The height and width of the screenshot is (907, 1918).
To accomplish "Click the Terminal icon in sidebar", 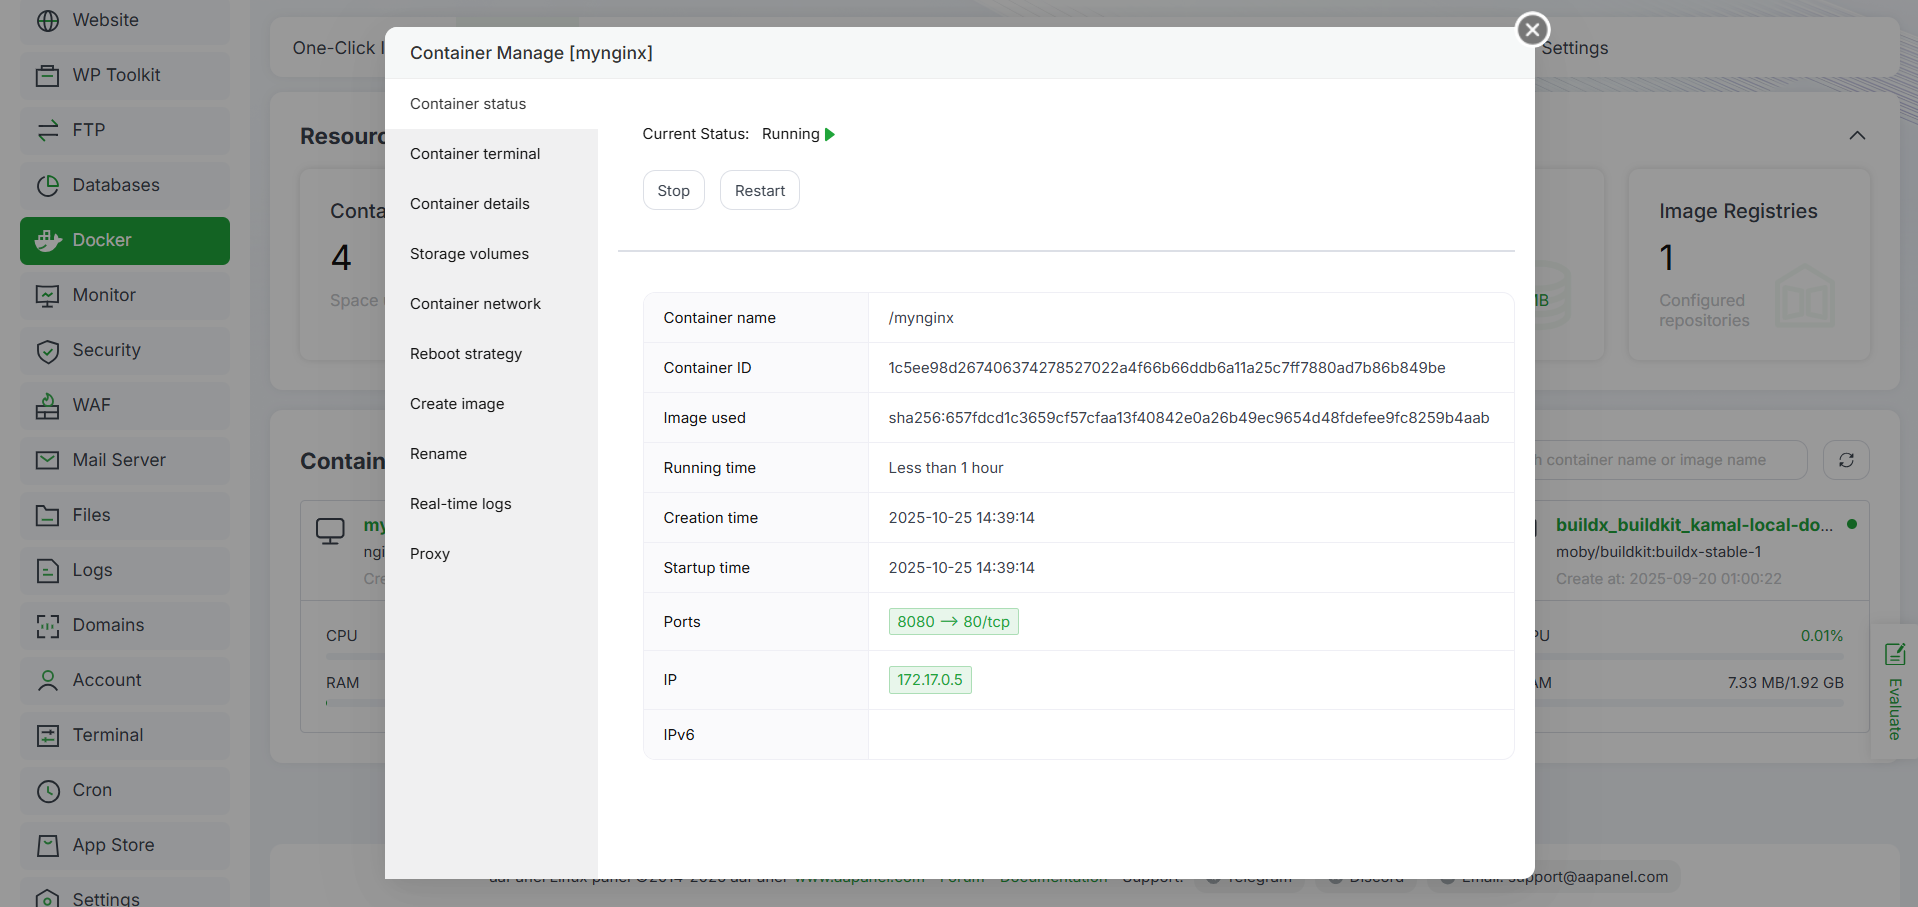I will pos(47,735).
